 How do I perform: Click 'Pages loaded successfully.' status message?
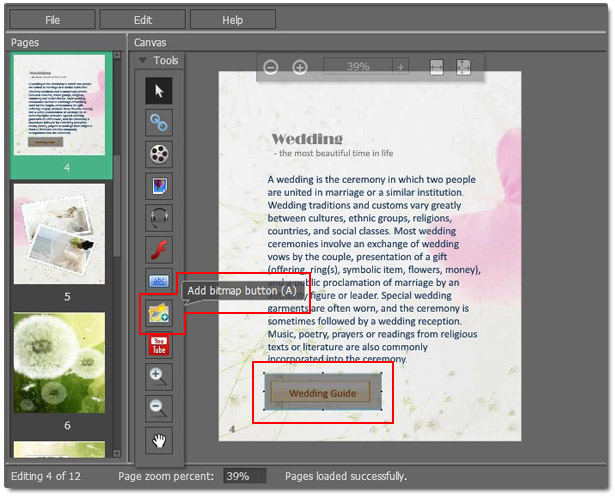[346, 476]
